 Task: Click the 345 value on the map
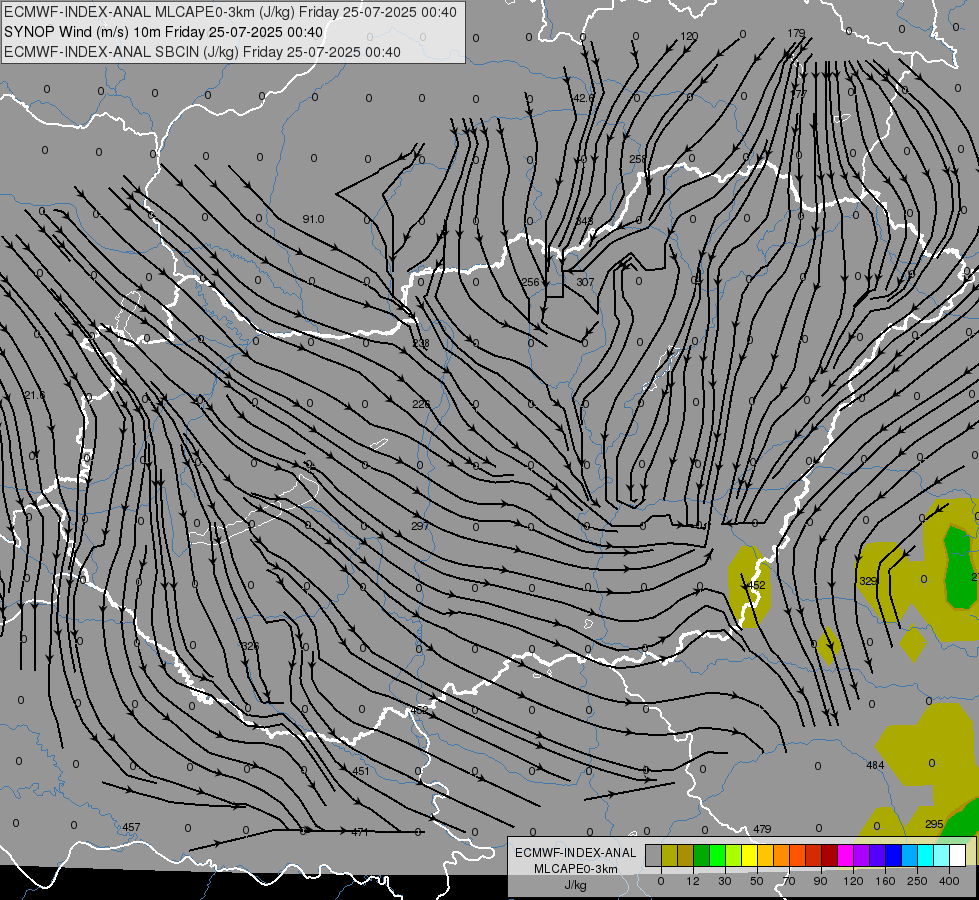click(584, 221)
